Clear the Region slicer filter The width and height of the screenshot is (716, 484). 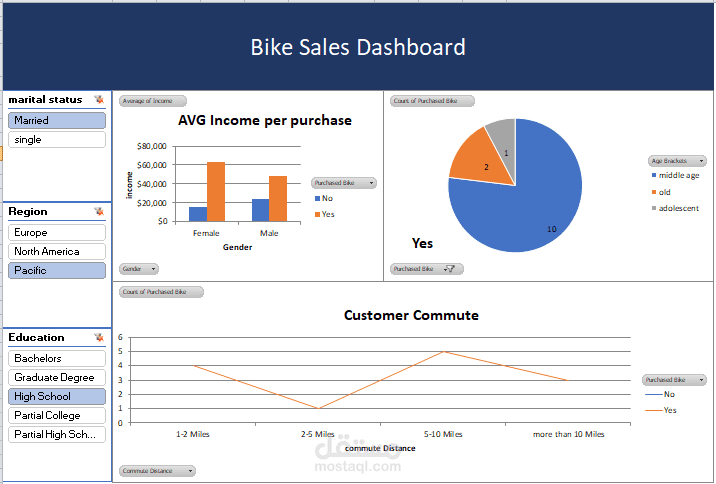click(x=98, y=212)
